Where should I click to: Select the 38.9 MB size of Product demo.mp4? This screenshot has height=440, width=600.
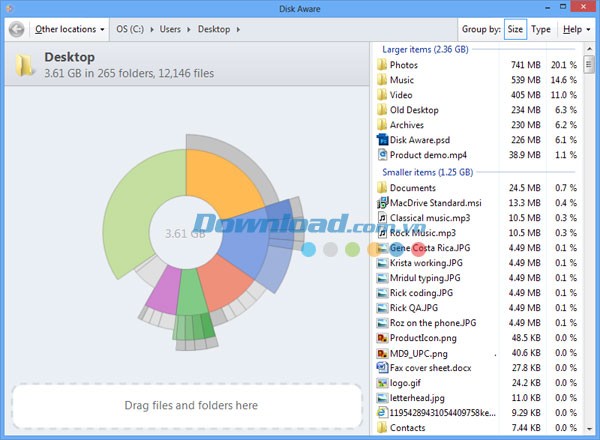click(x=525, y=155)
